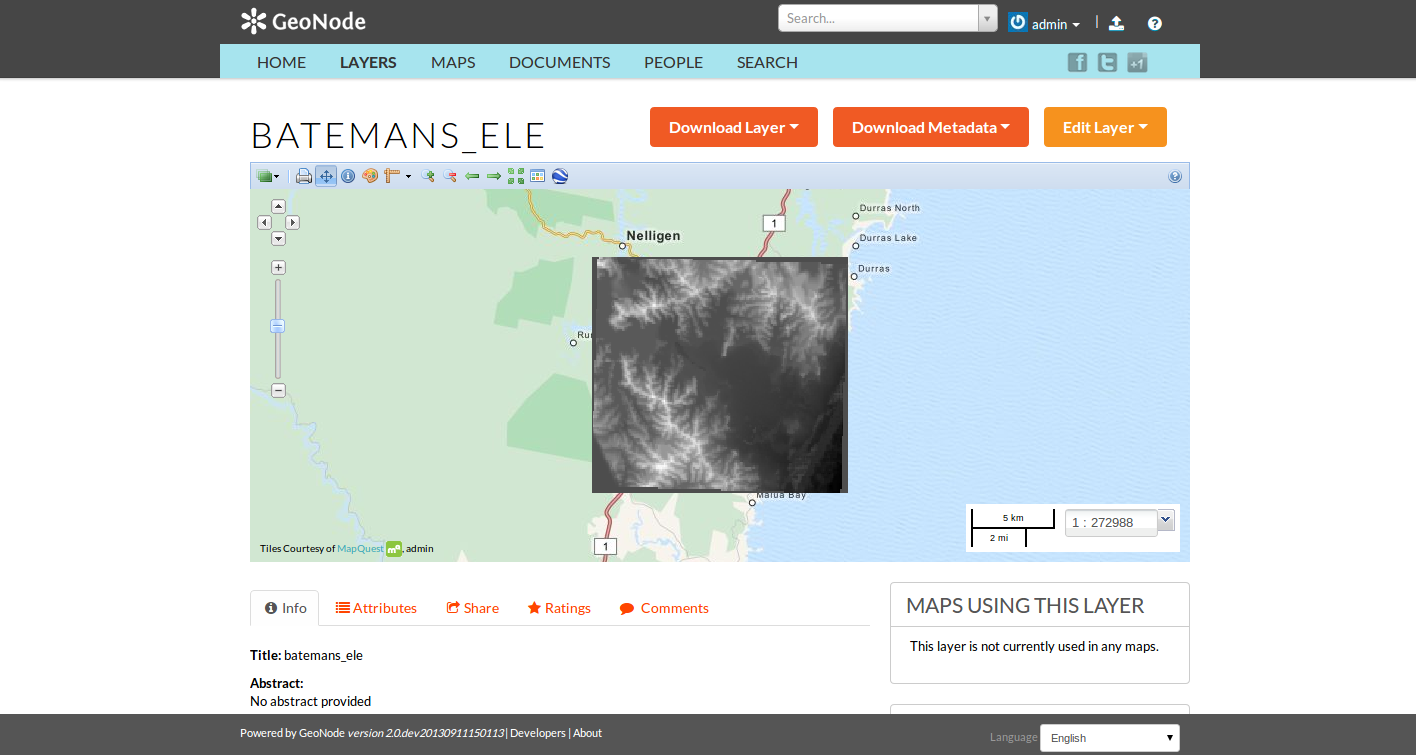Select the Info tab

pyautogui.click(x=285, y=608)
